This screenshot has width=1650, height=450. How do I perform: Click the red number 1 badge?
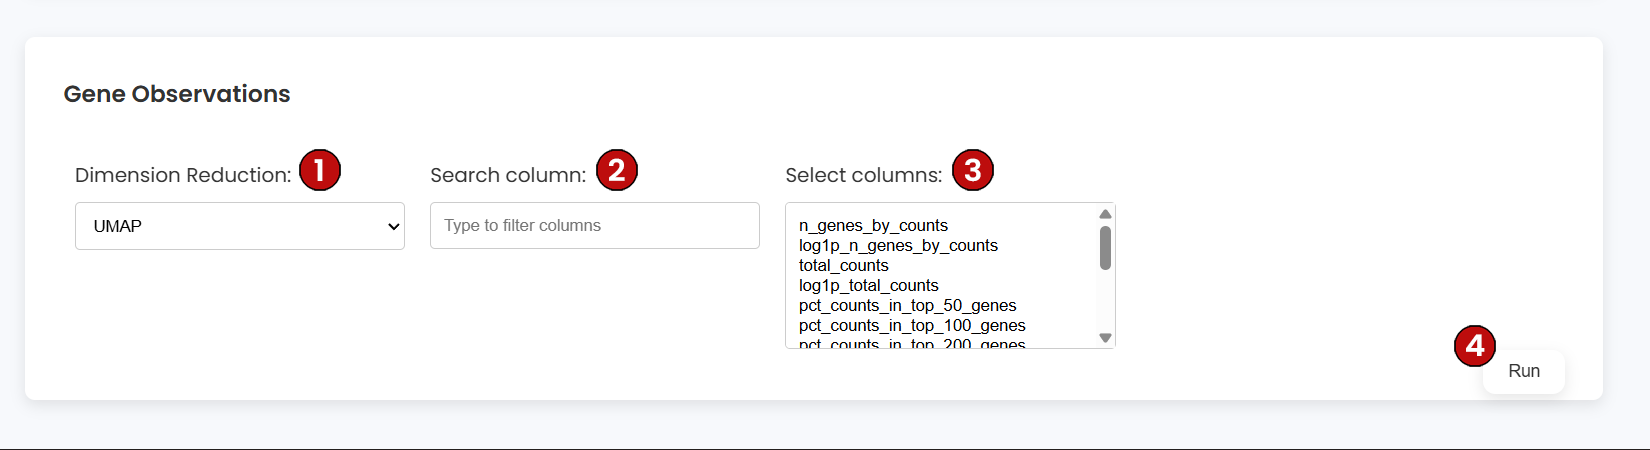pos(320,170)
